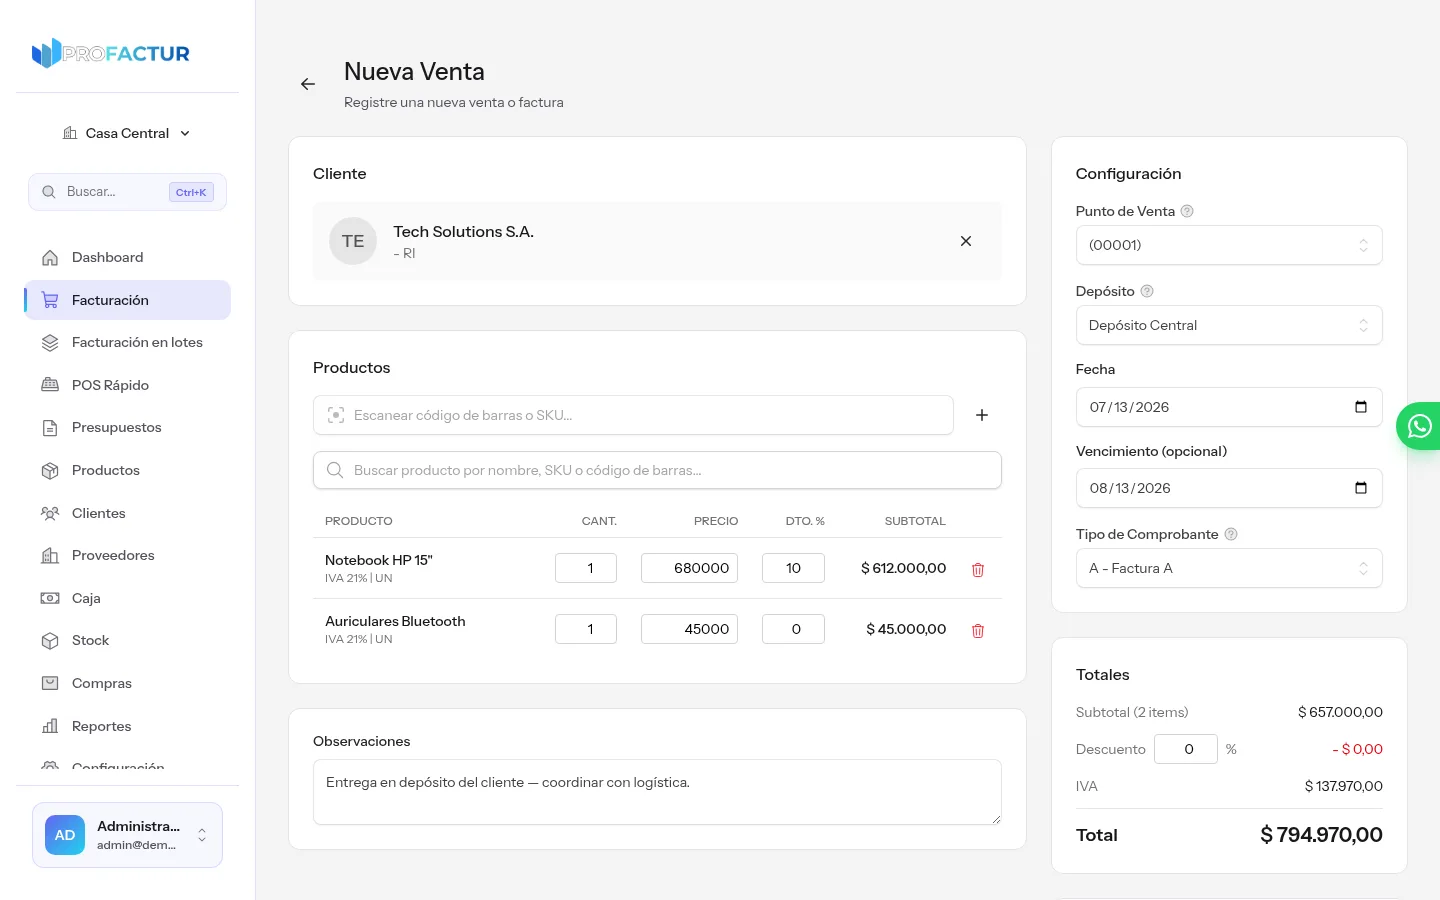Delete the Notebook HP 15" row

(978, 570)
